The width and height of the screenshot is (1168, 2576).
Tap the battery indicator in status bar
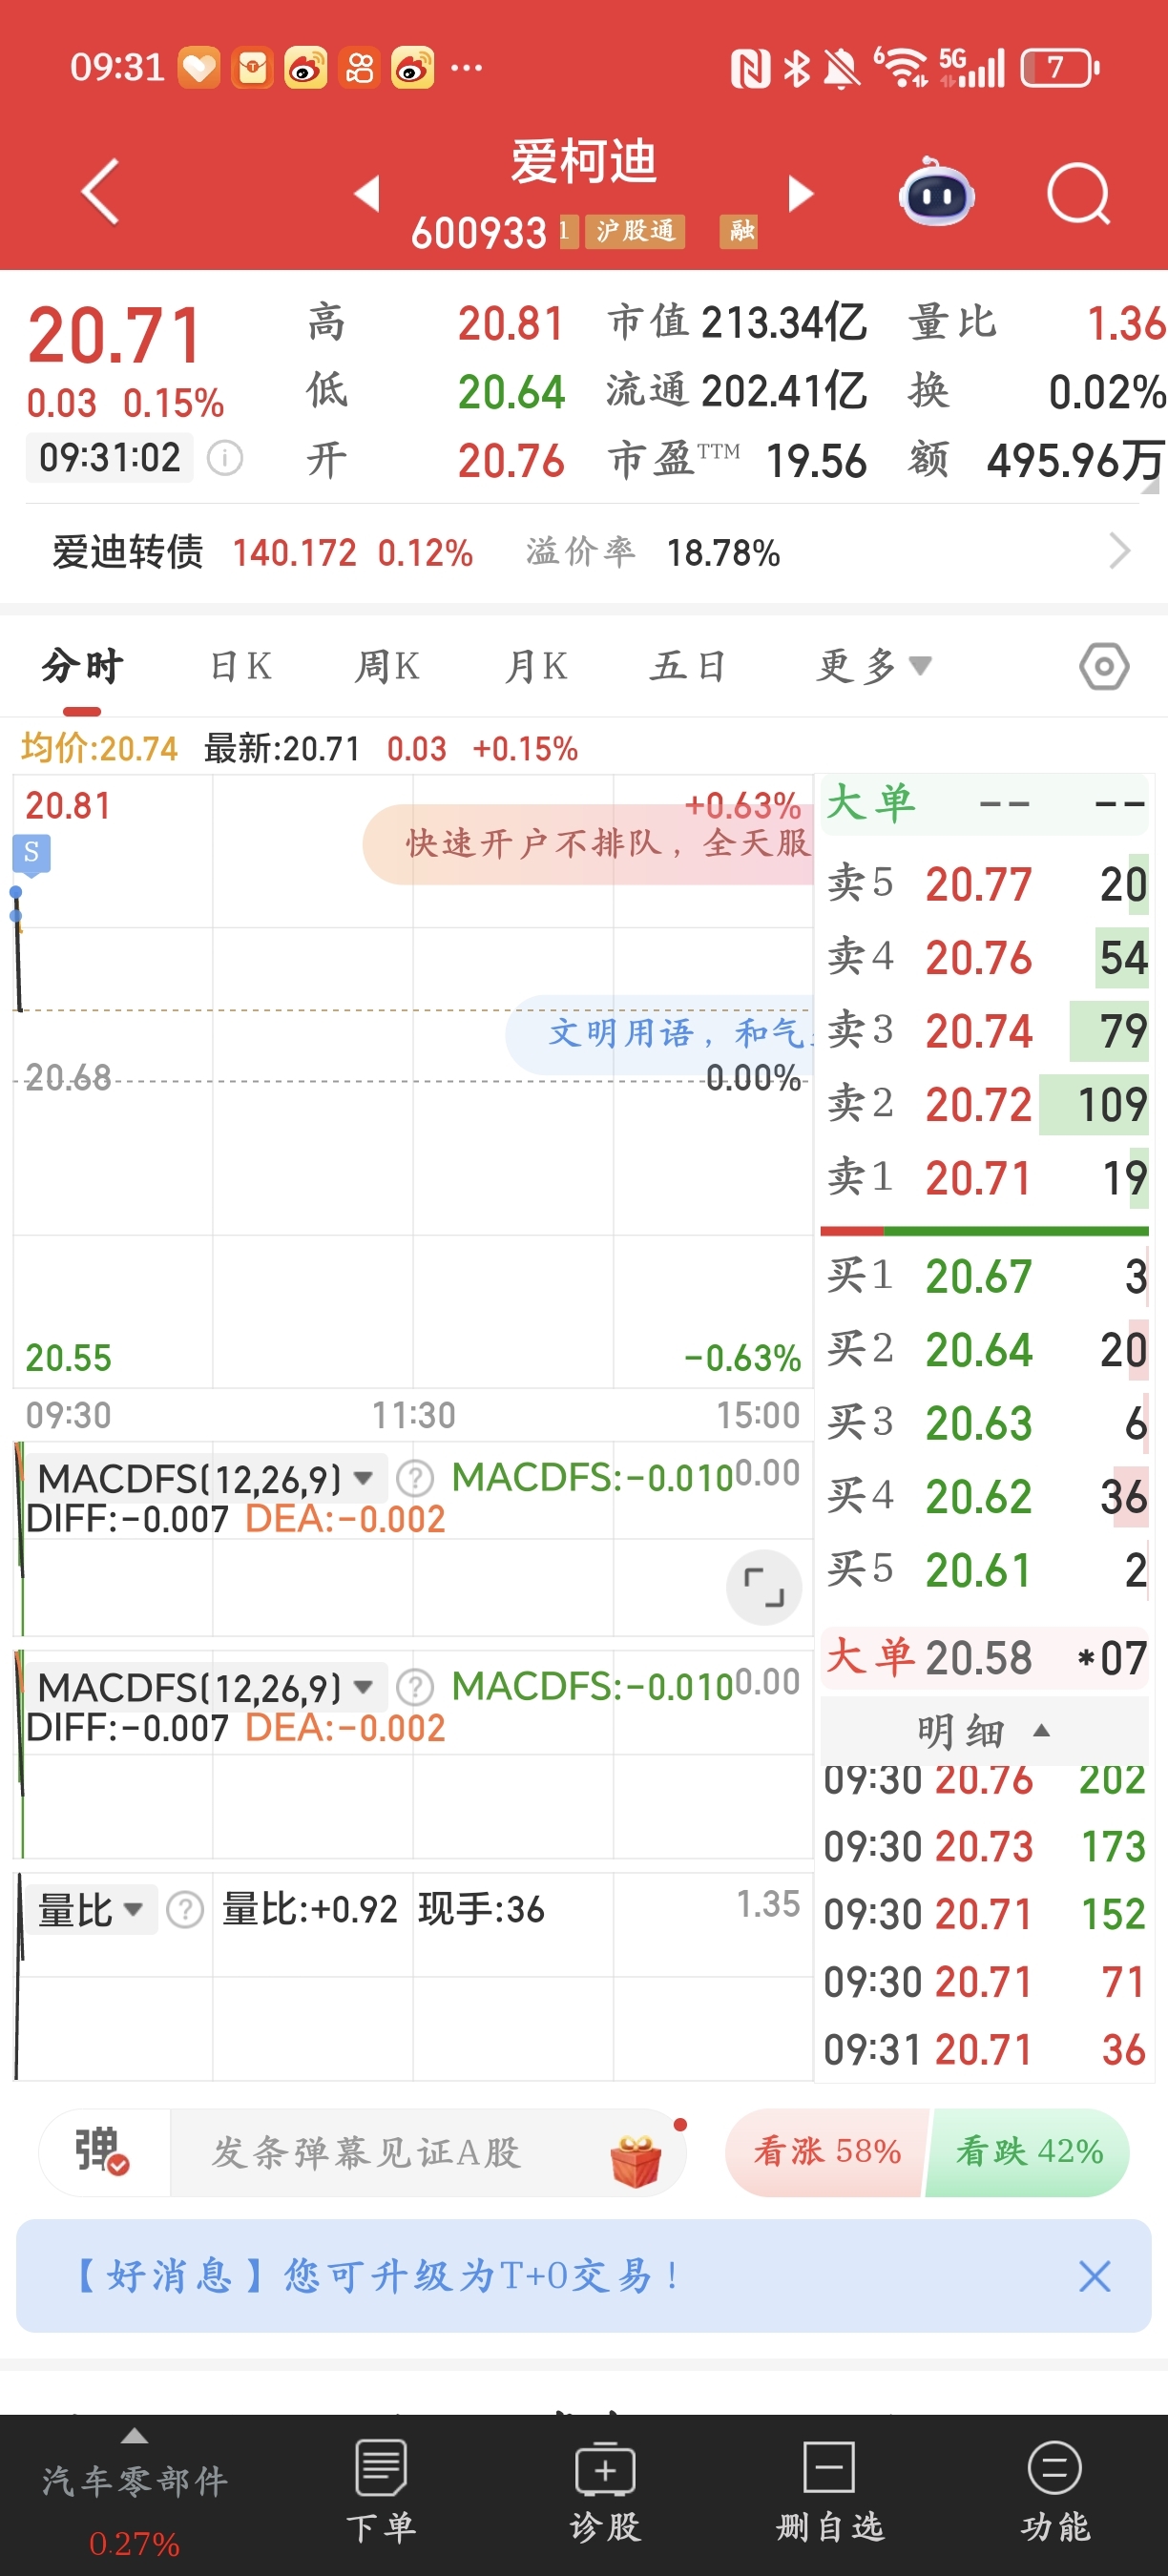point(1060,68)
